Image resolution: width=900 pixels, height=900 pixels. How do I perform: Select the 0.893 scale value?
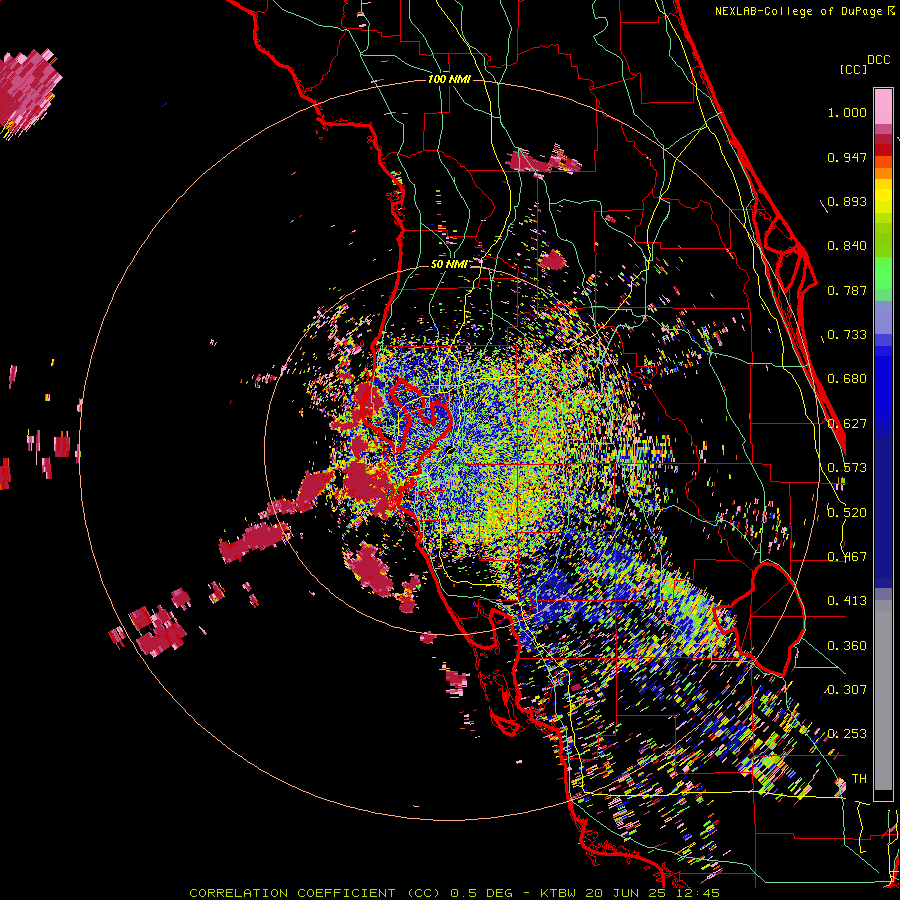[847, 201]
